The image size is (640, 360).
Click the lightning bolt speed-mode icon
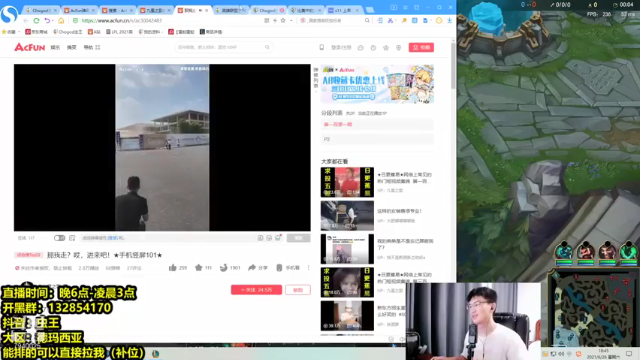275,20
